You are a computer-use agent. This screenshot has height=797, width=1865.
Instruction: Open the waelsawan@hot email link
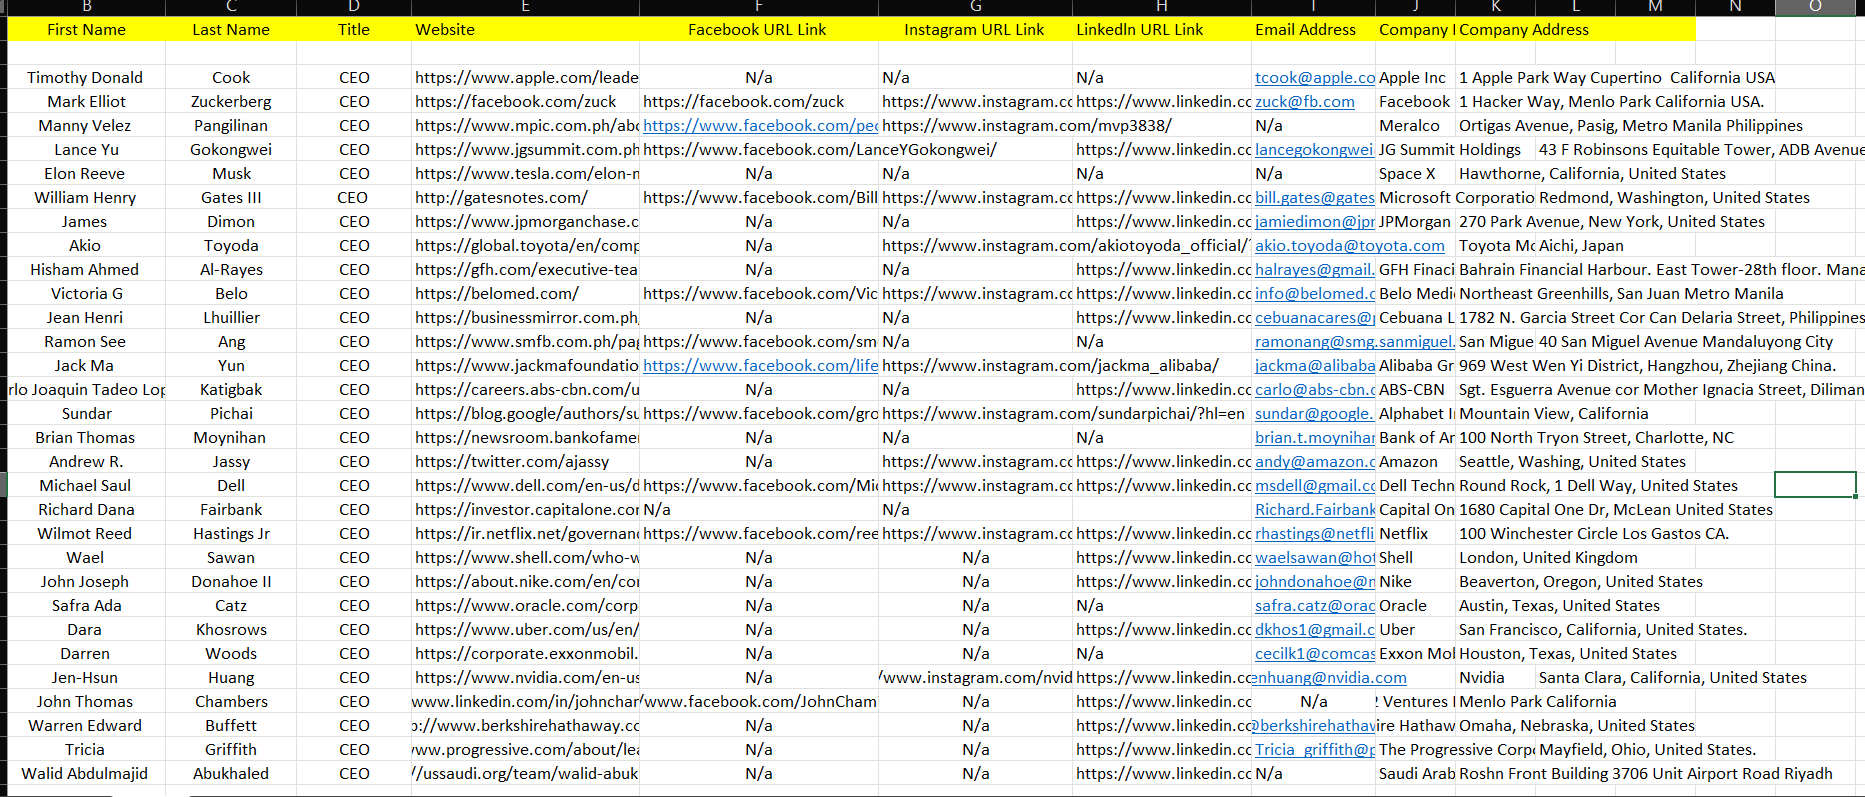[x=1314, y=557]
